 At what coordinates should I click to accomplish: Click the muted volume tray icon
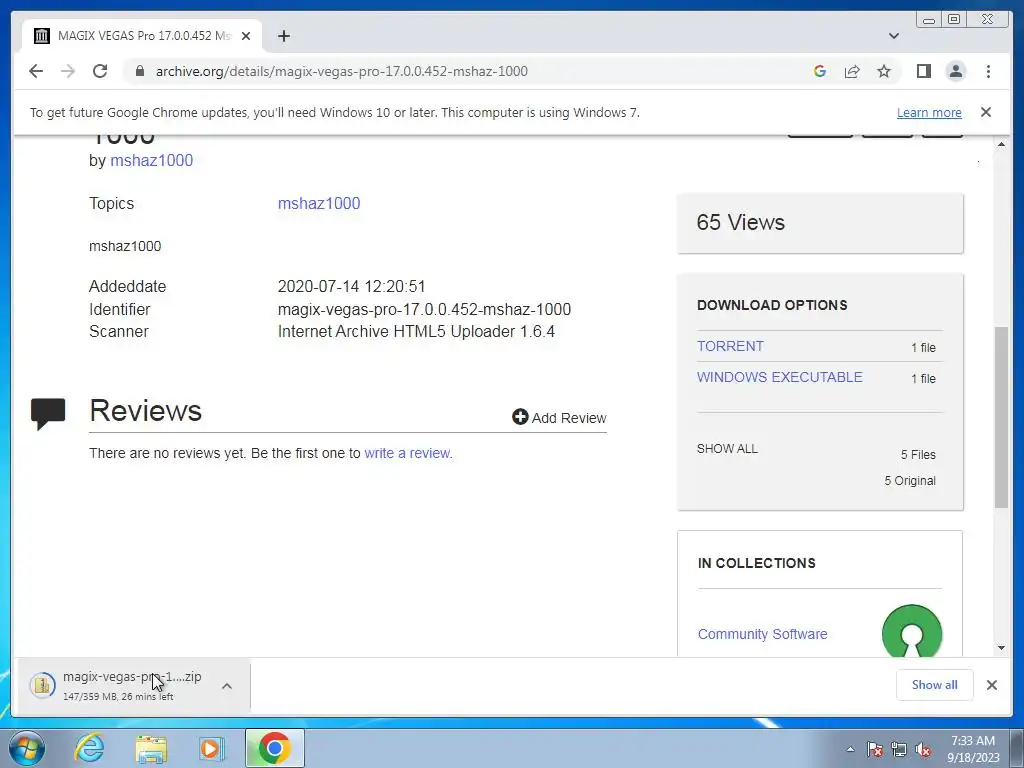click(x=923, y=749)
